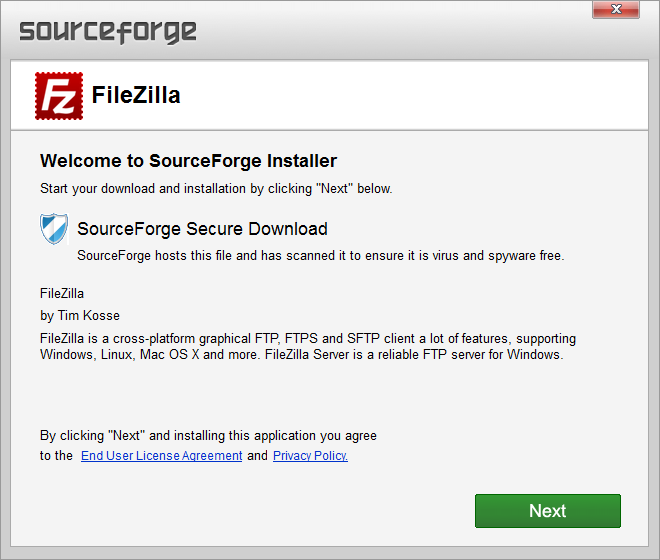Click the blue shield secure download icon

(54, 229)
